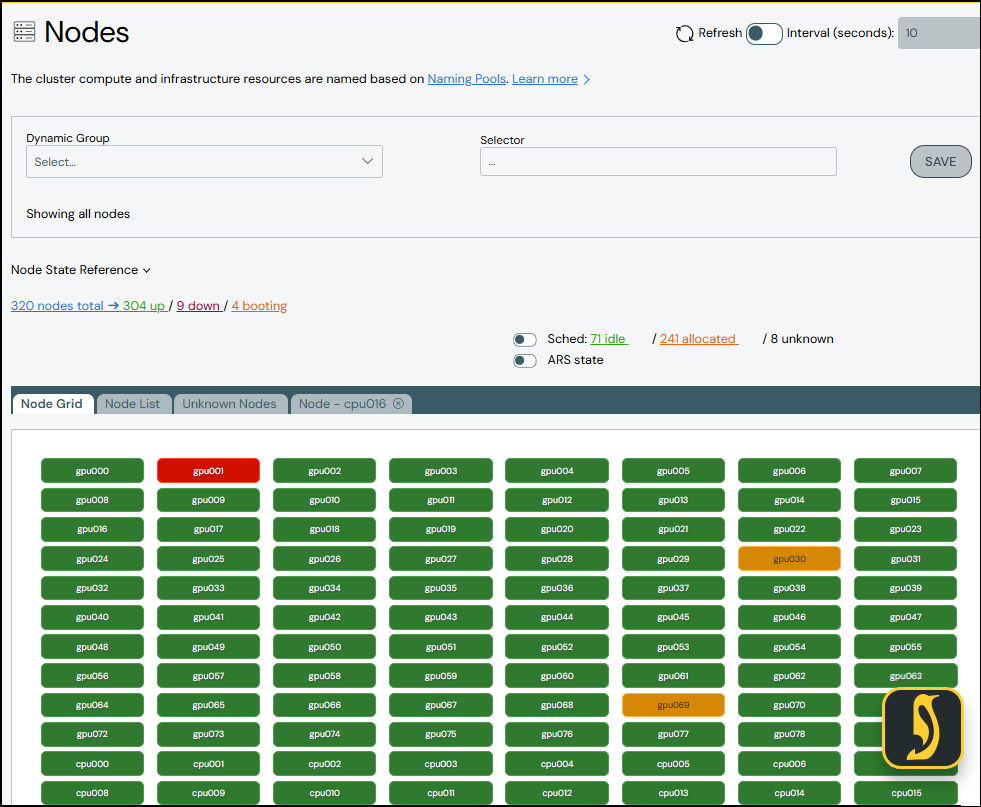Select node cpu015
Image resolution: width=981 pixels, height=807 pixels.
pos(905,793)
